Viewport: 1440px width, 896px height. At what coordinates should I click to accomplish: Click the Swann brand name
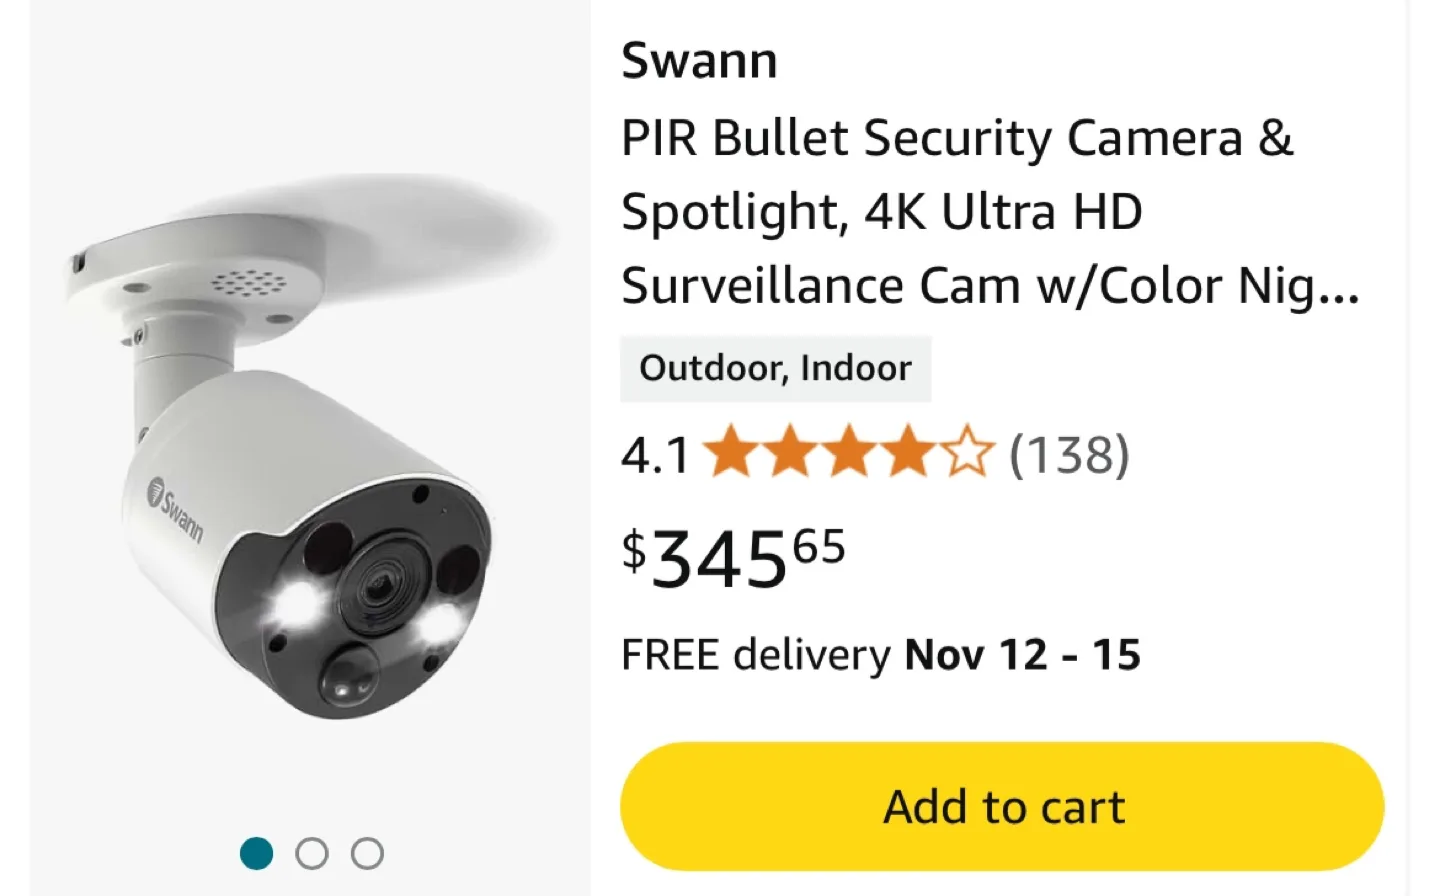click(x=699, y=60)
